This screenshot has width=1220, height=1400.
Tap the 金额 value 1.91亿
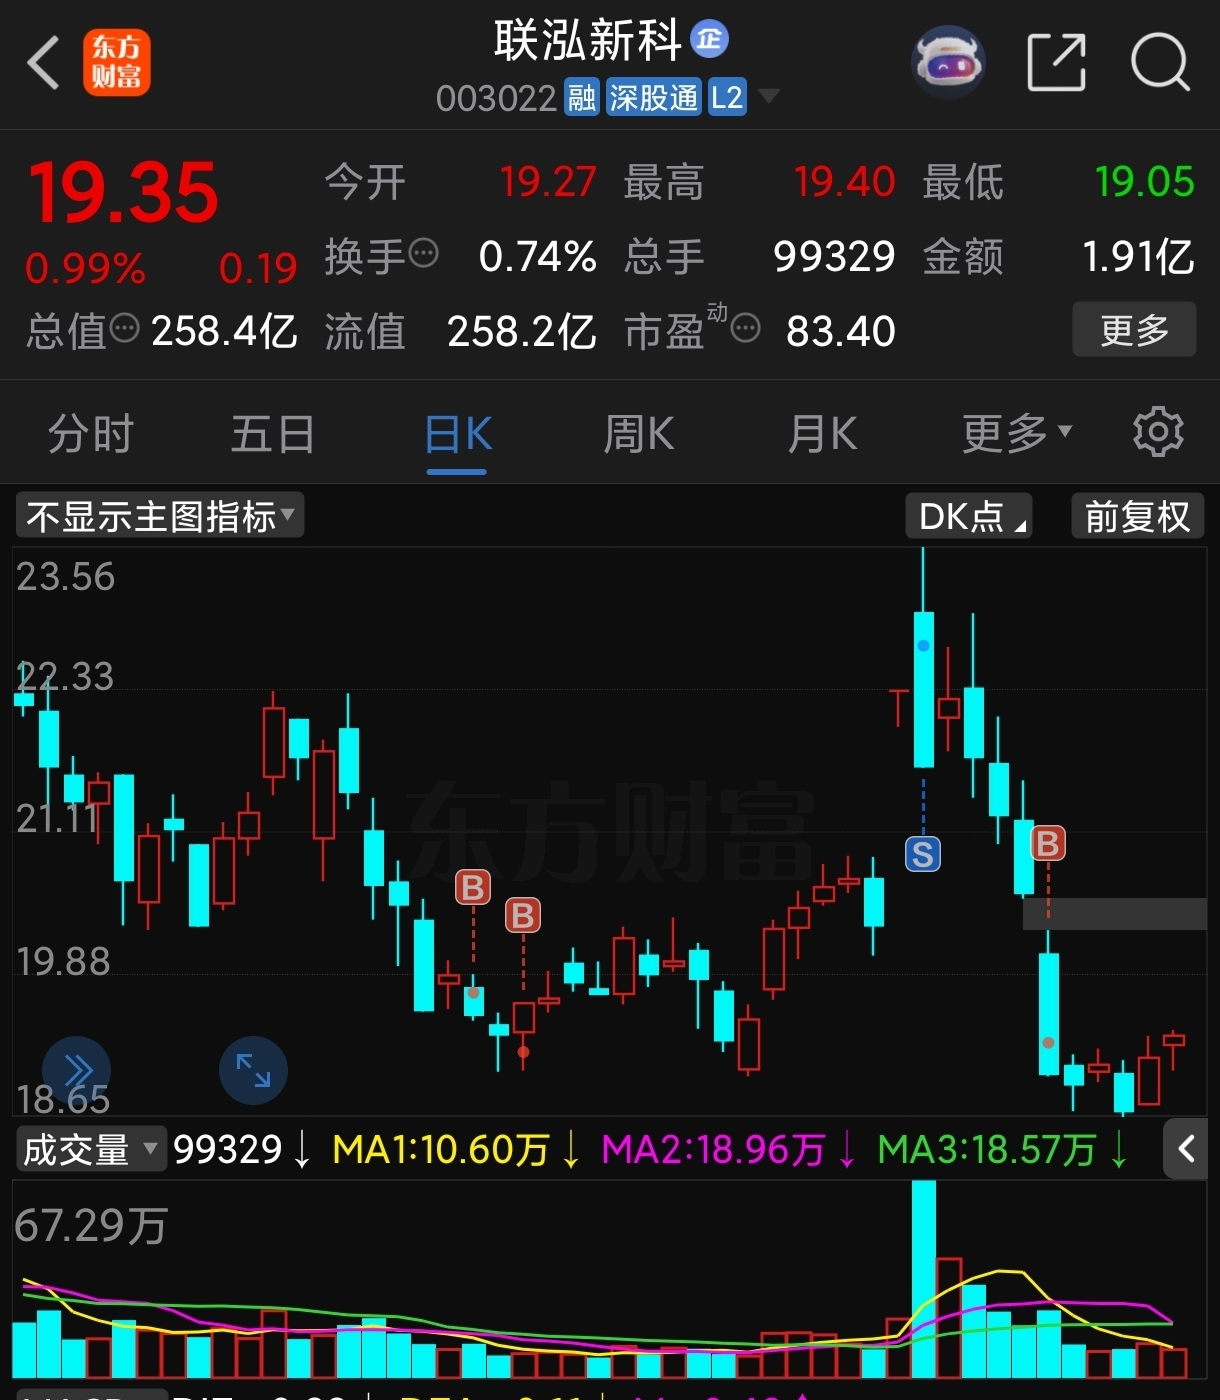coord(1138,257)
